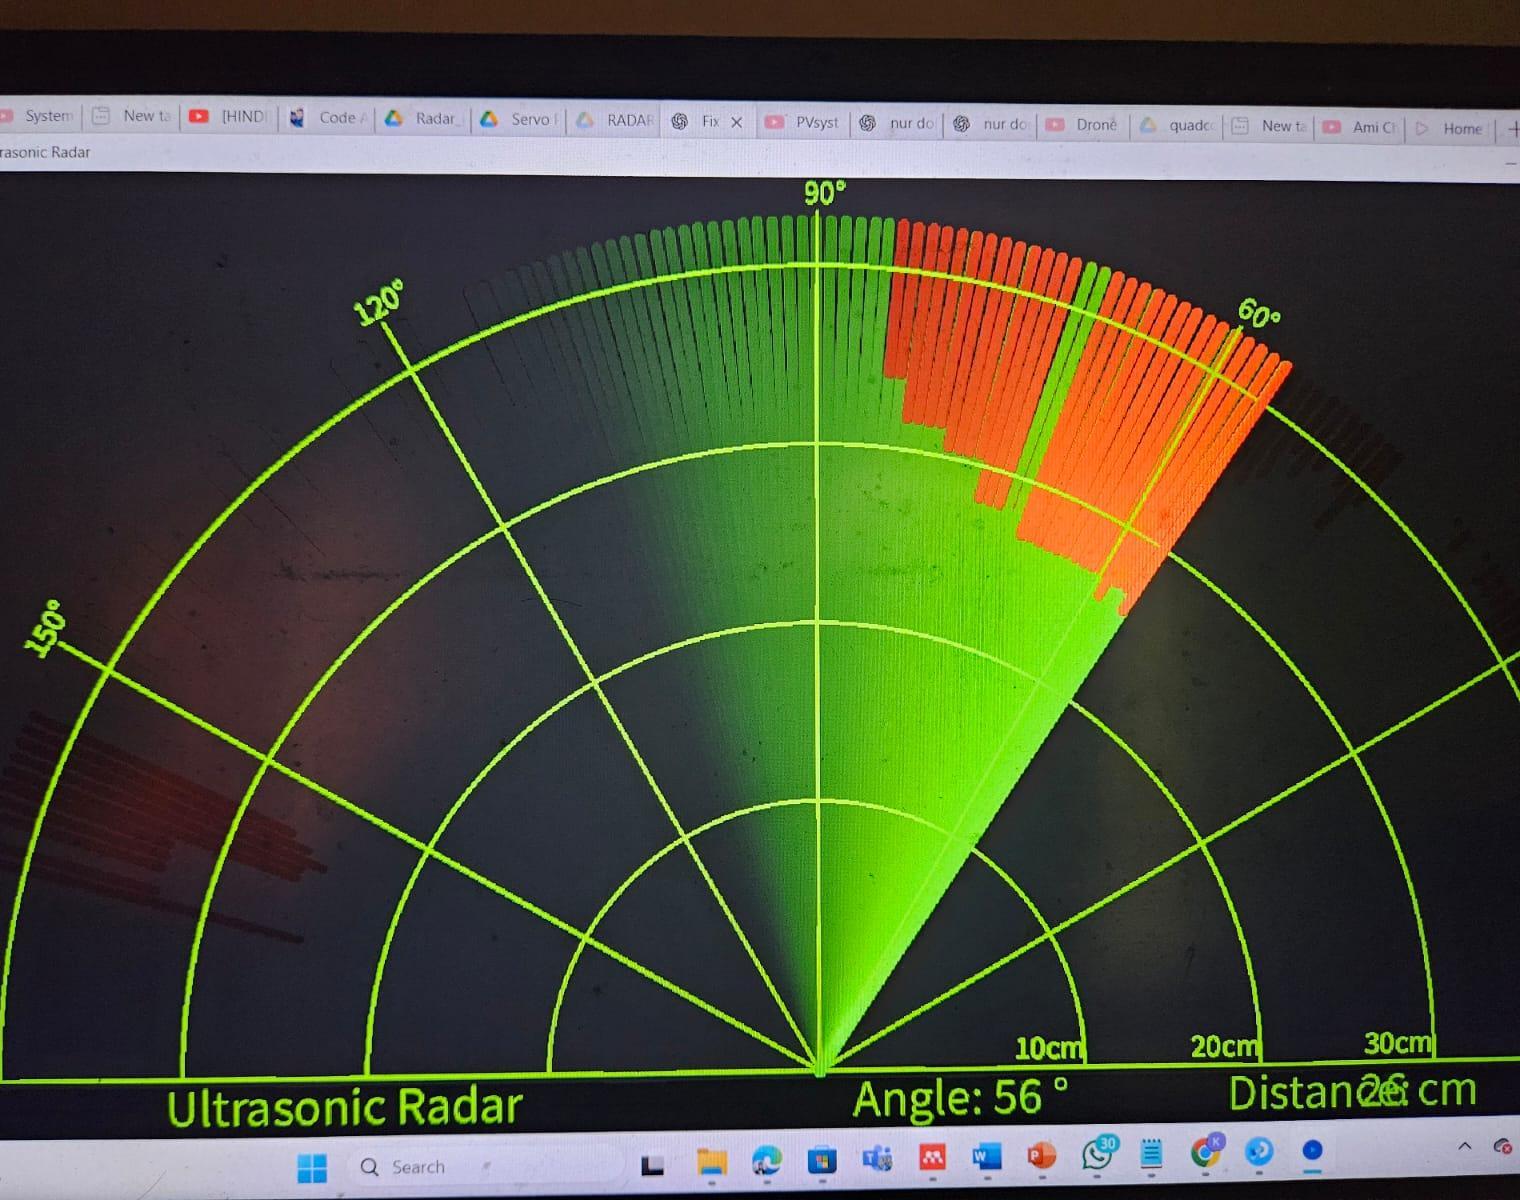1520x1200 pixels.
Task: Switch to the System browser tab
Action: pos(47,115)
